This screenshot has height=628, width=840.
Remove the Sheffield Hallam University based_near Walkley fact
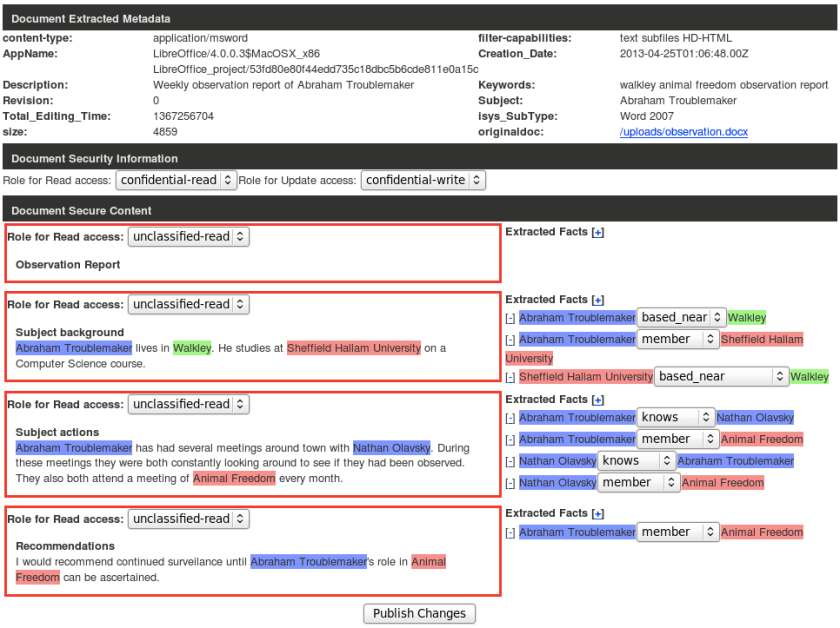tap(510, 377)
